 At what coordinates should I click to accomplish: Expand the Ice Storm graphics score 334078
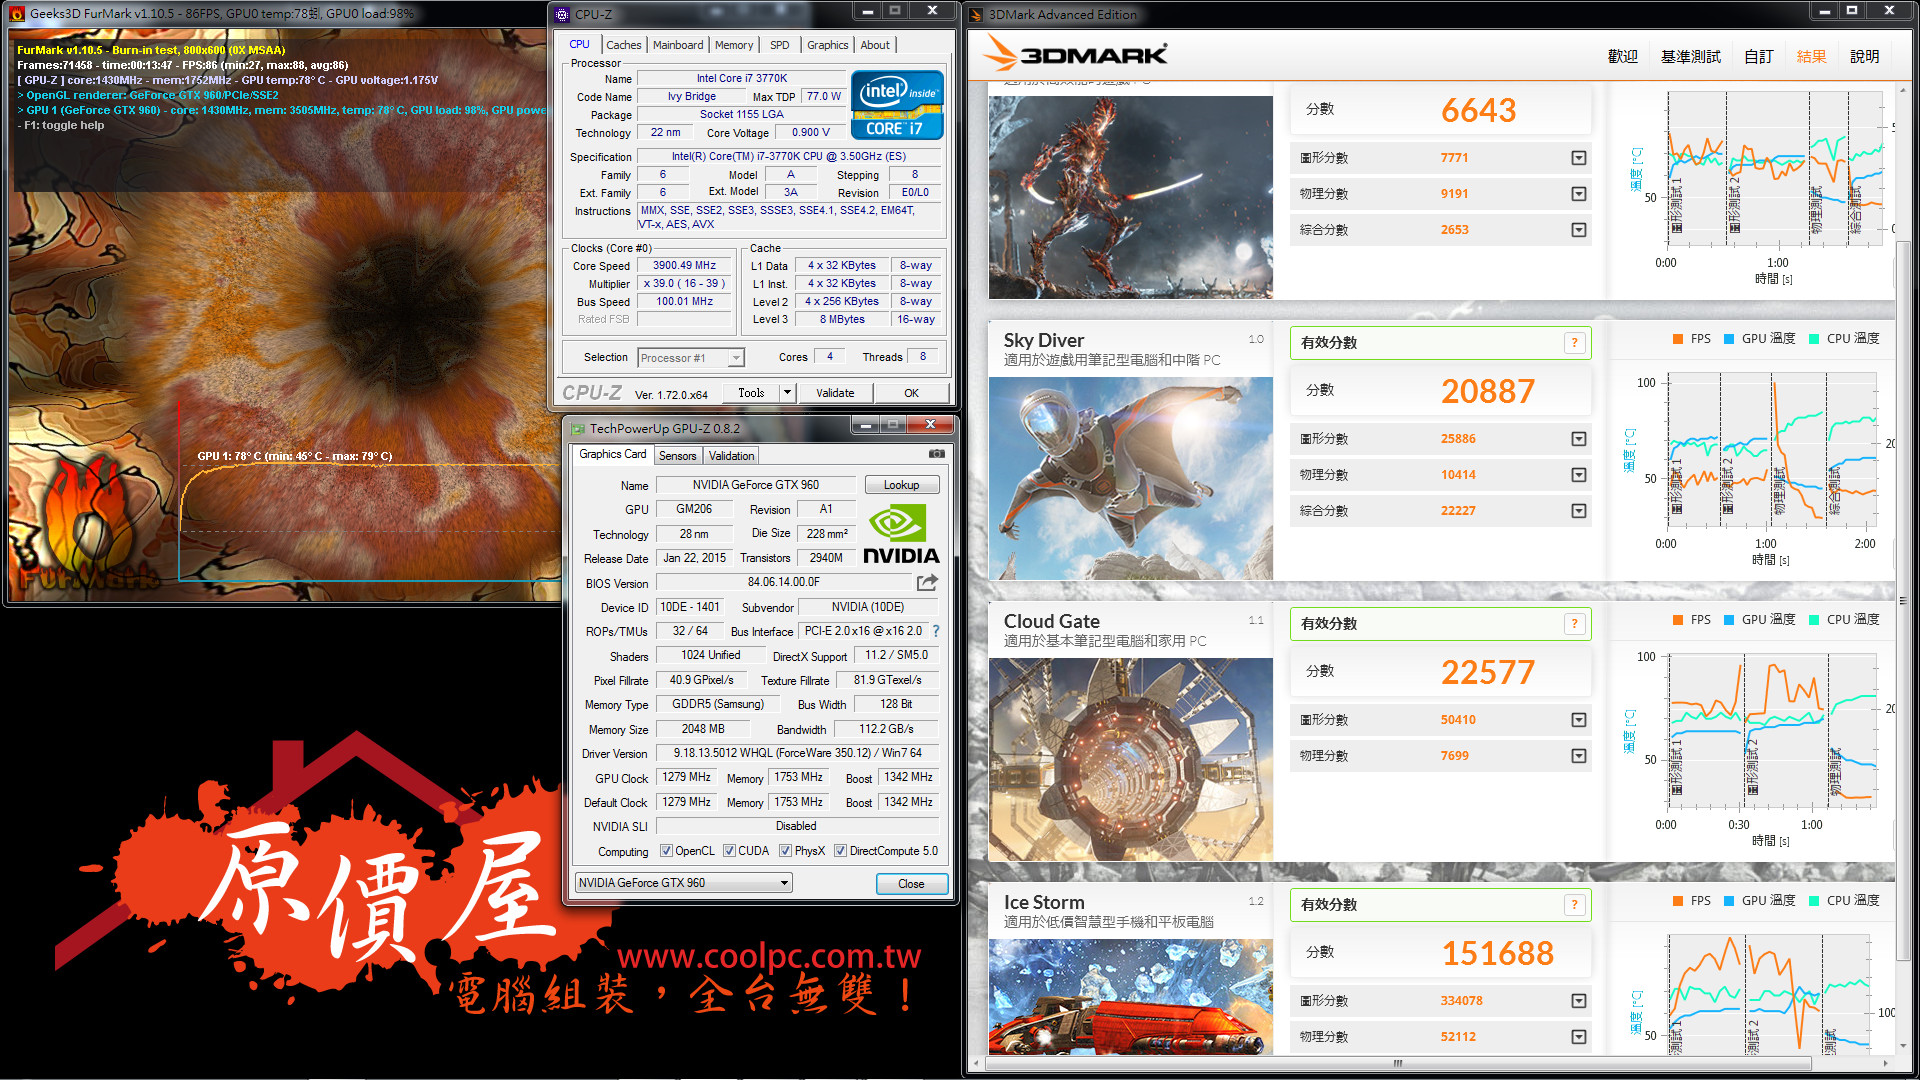pos(1578,1001)
